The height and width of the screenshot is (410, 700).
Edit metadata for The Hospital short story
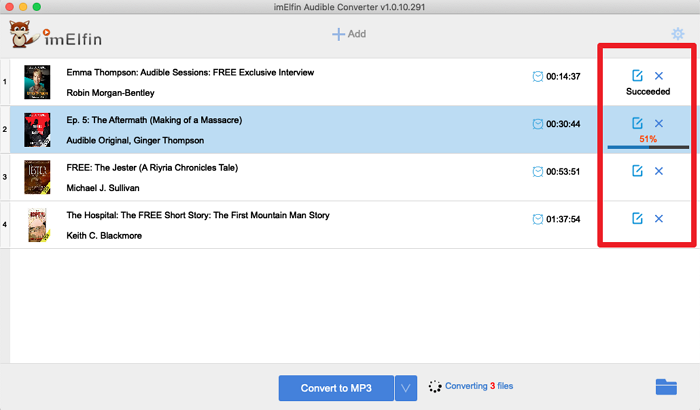click(x=637, y=218)
